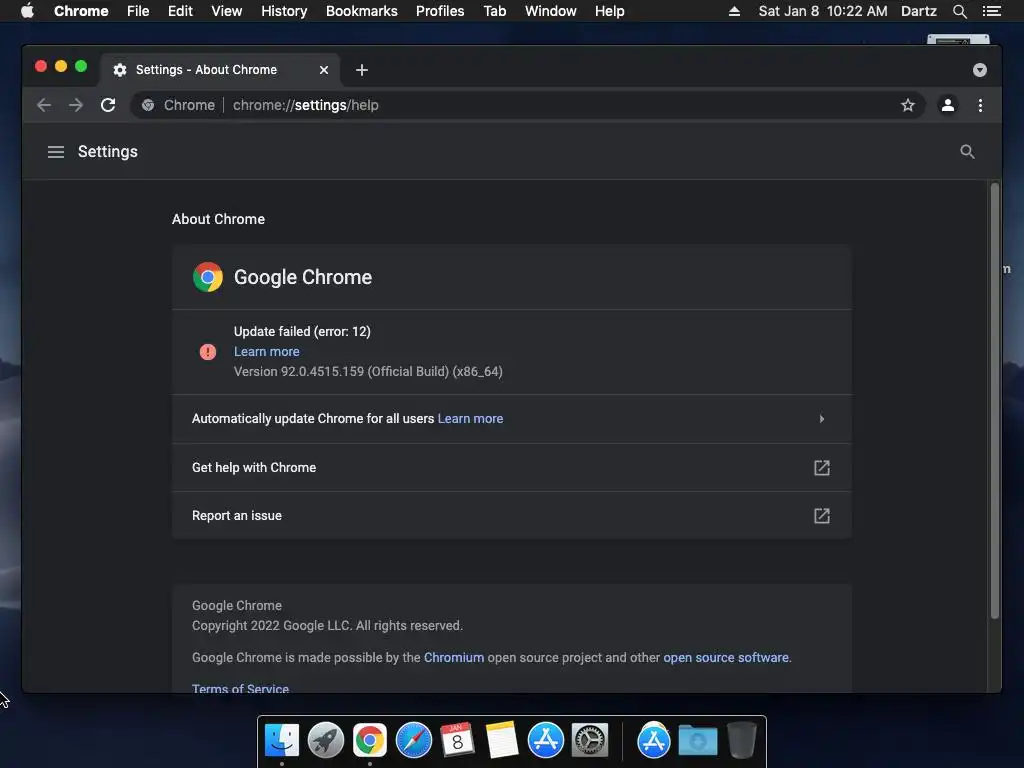
Task: Open the Edit menu
Action: coord(180,11)
